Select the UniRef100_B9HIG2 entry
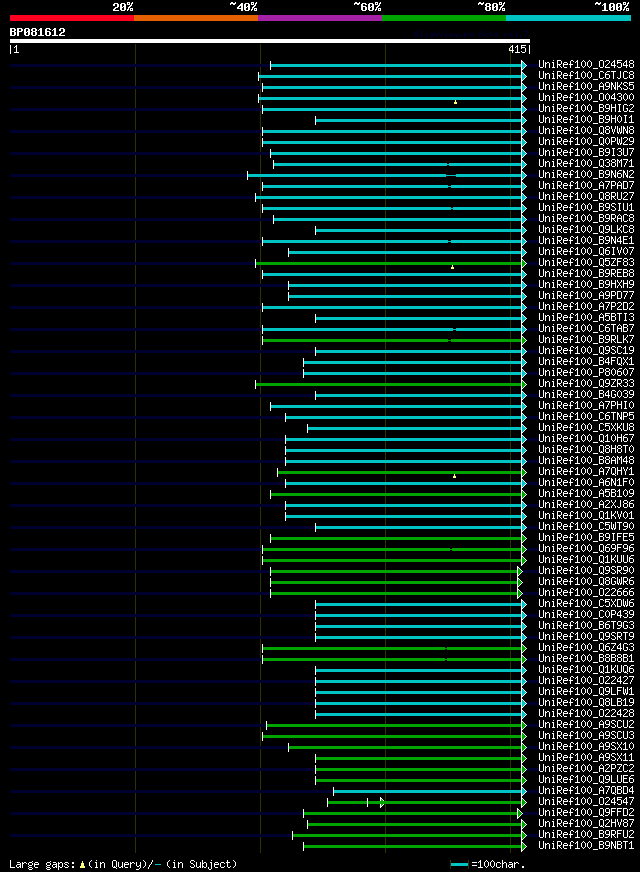 coord(586,108)
